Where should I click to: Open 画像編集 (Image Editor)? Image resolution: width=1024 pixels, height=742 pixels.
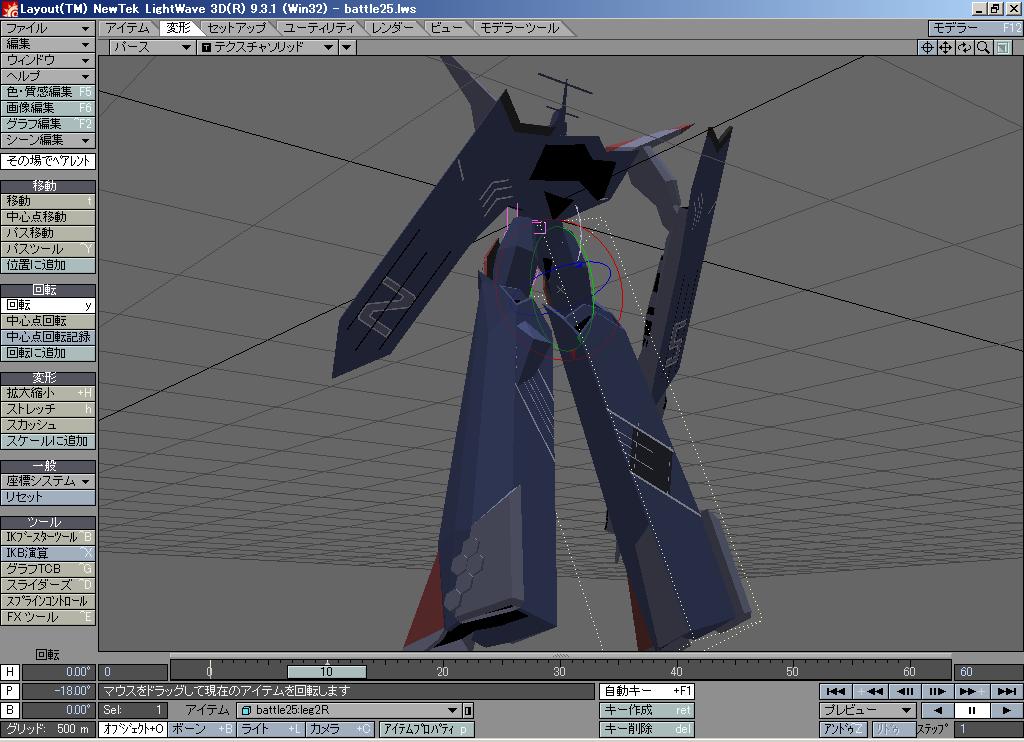tap(48, 108)
